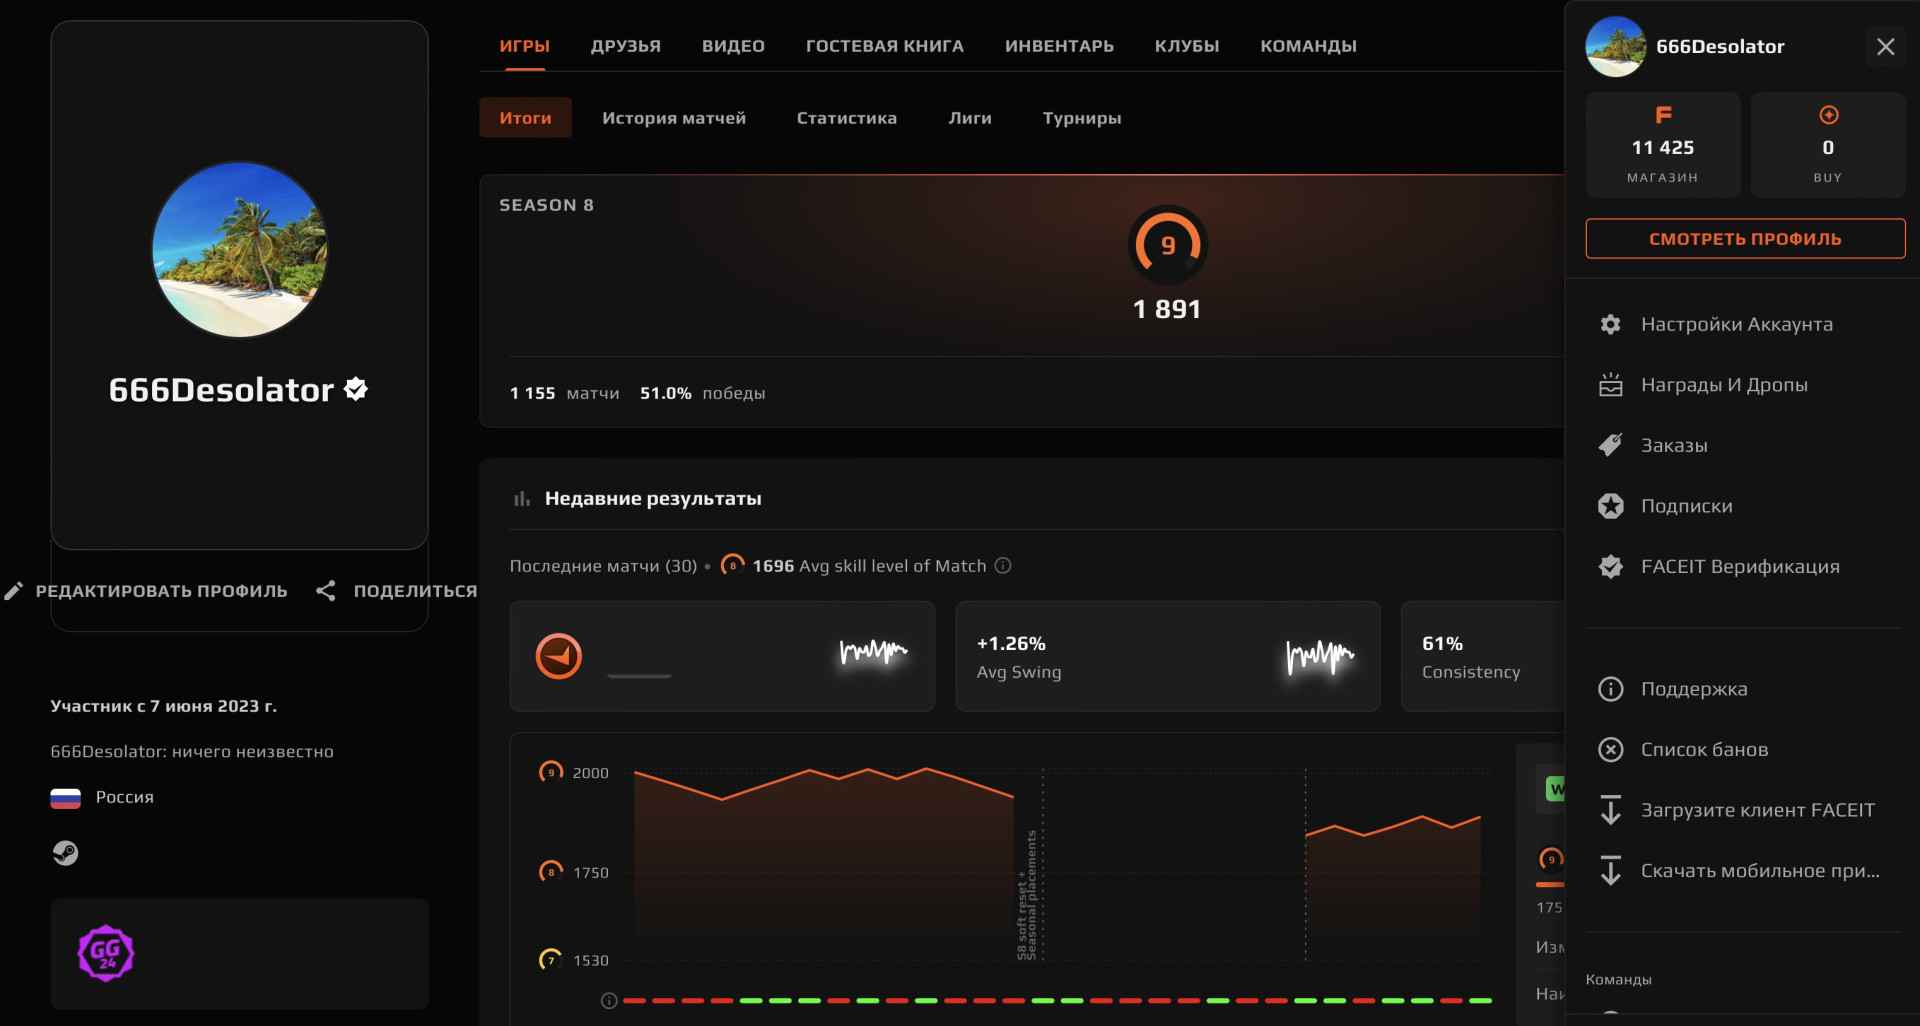Click the Buy credits tile
The width and height of the screenshot is (1920, 1026).
coord(1828,145)
